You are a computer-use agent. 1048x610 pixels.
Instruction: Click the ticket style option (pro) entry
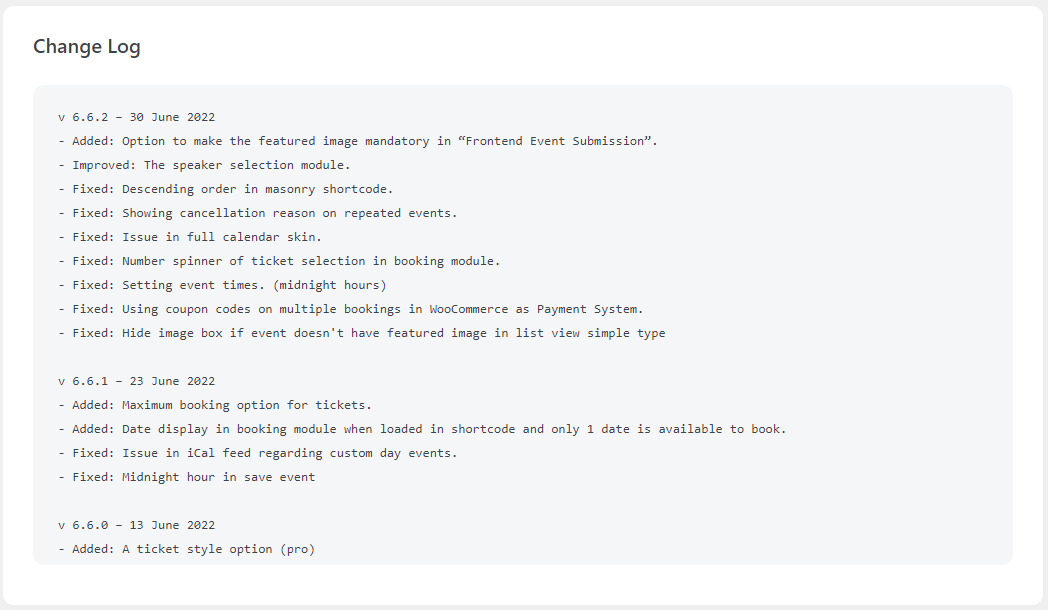(x=186, y=550)
